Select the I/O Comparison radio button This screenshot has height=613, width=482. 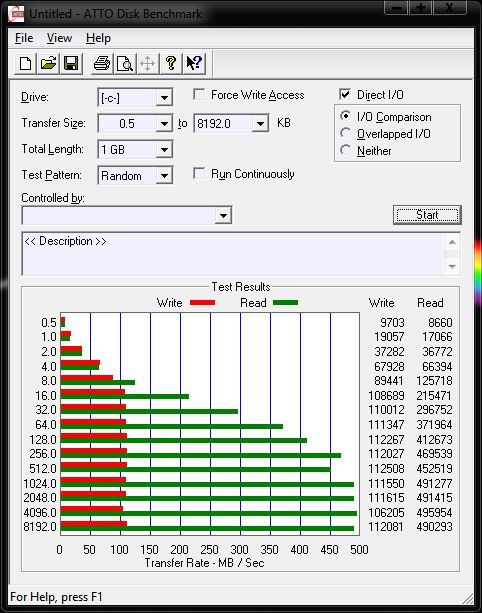[345, 116]
